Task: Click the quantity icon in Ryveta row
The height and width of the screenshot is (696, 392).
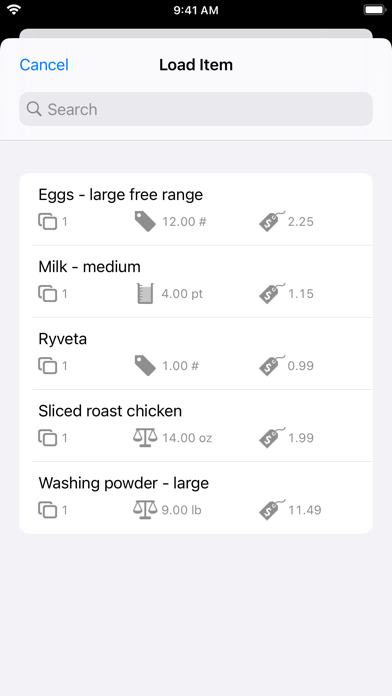Action: [48, 365]
